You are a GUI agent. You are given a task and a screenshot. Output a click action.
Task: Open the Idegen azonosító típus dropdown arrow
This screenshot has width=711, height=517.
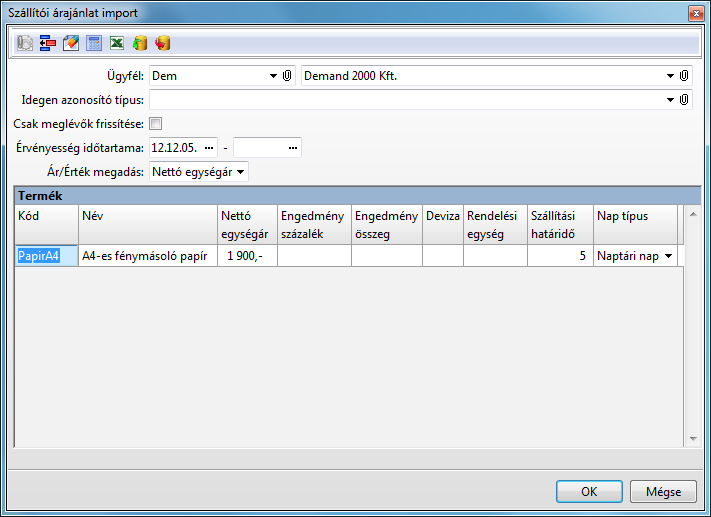[670, 99]
